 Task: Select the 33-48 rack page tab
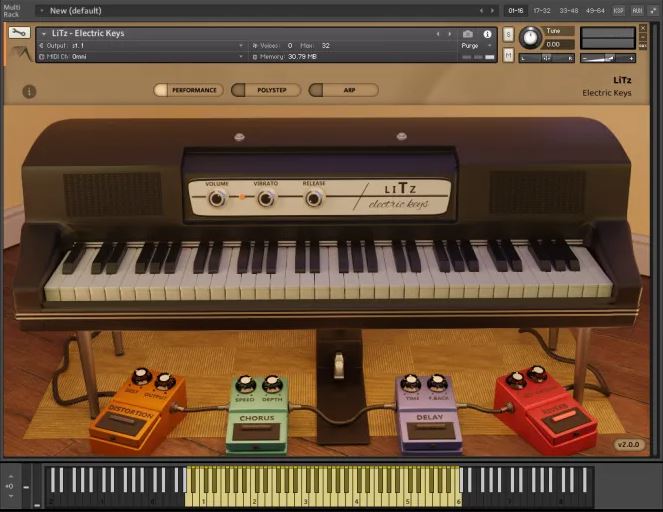point(568,11)
